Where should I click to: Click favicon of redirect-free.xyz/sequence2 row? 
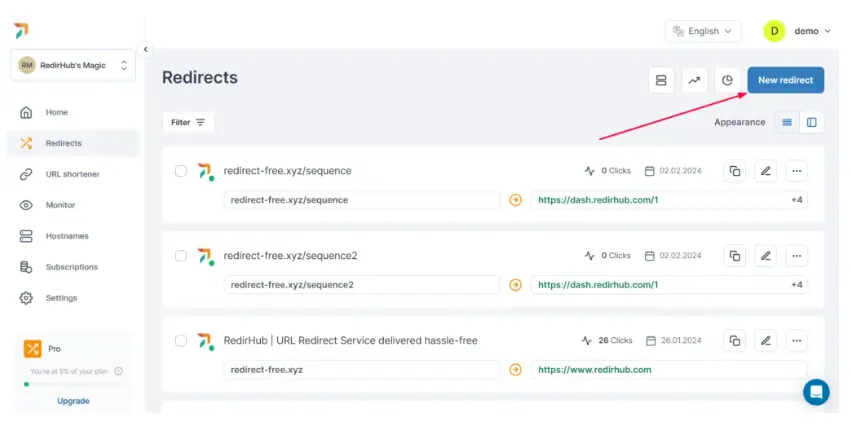pyautogui.click(x=205, y=256)
